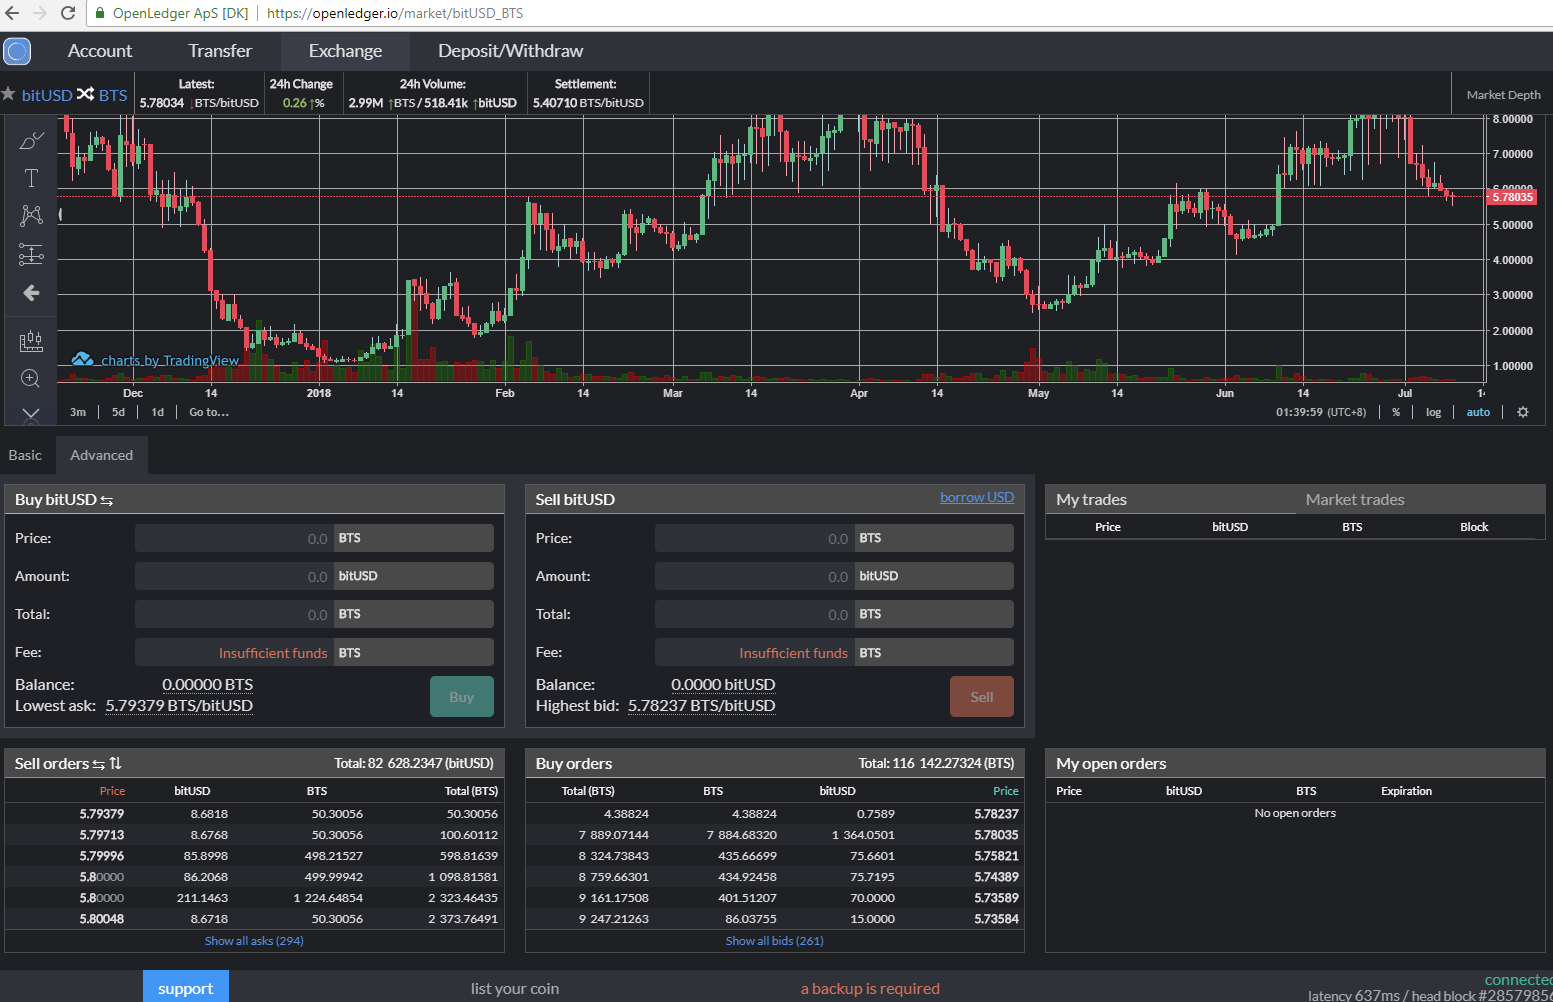Set chart range to 3m

click(x=78, y=412)
